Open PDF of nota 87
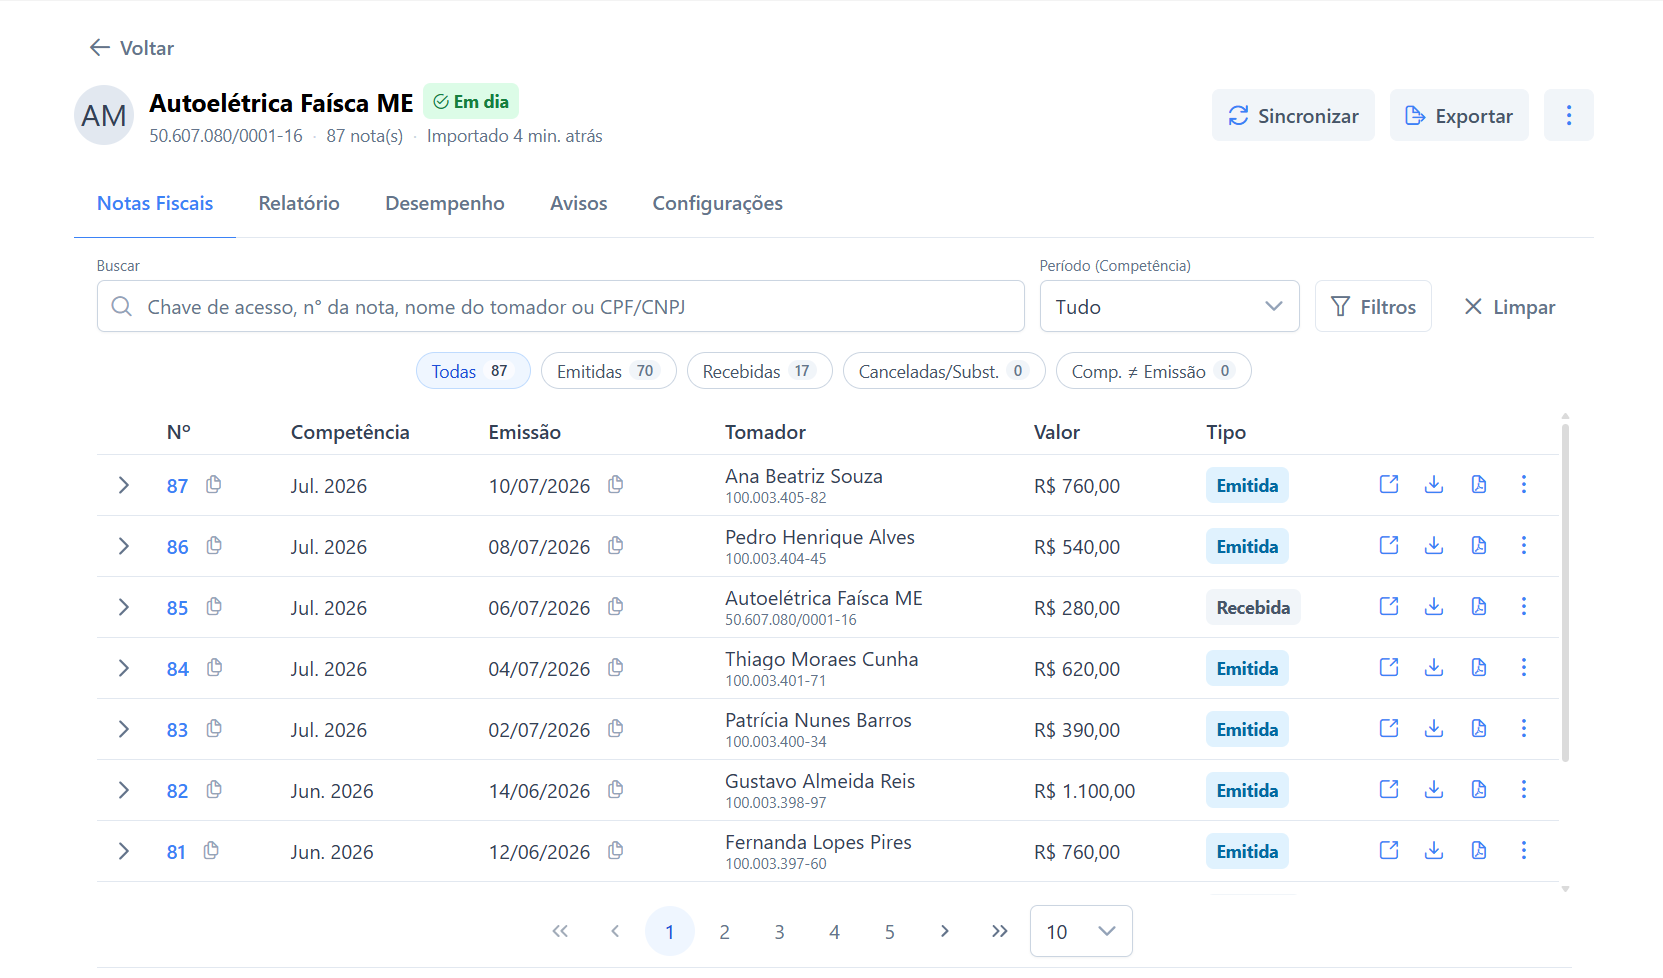The image size is (1663, 978). click(1479, 485)
